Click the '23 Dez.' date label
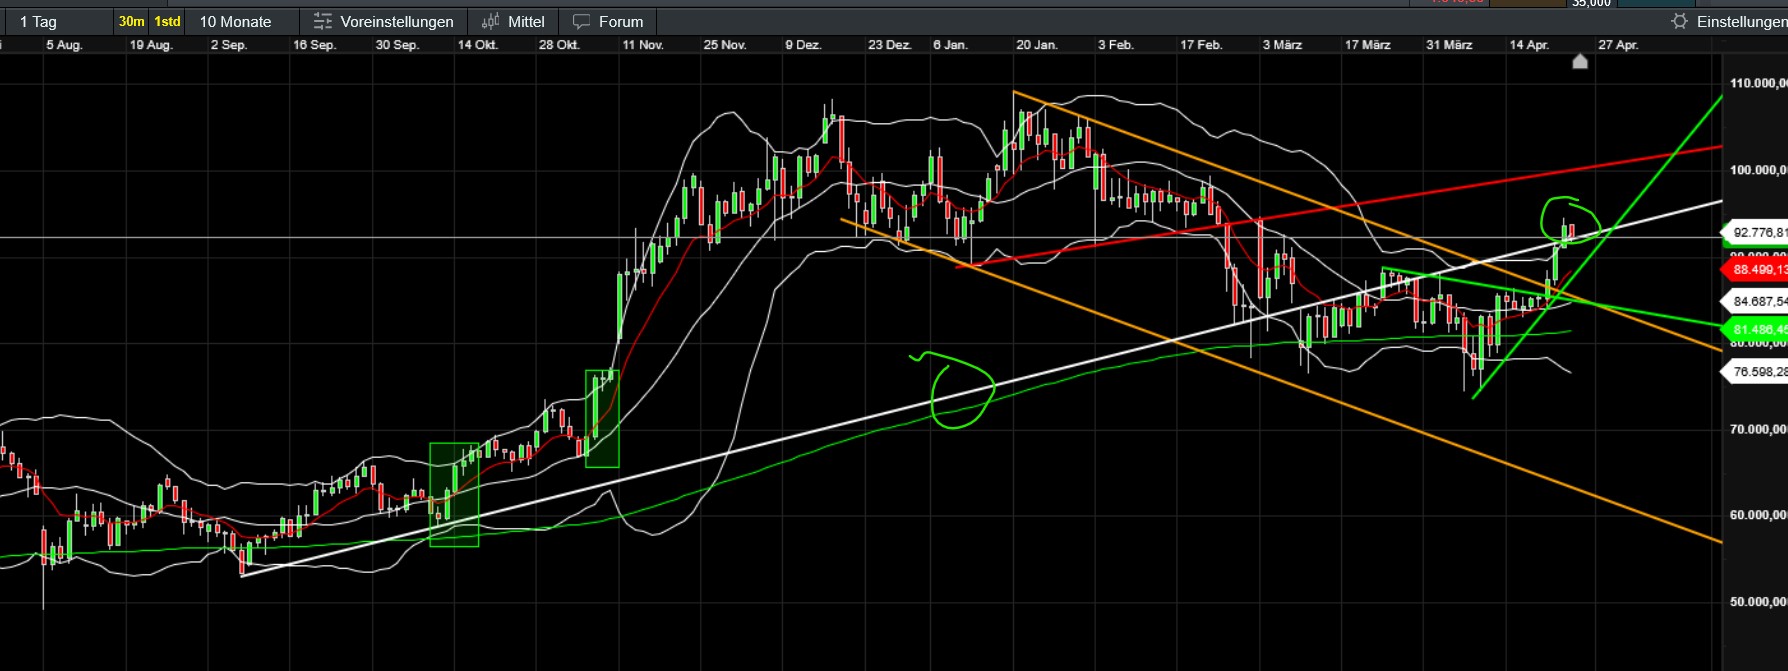Screen dimensions: 1788x671 point(890,45)
